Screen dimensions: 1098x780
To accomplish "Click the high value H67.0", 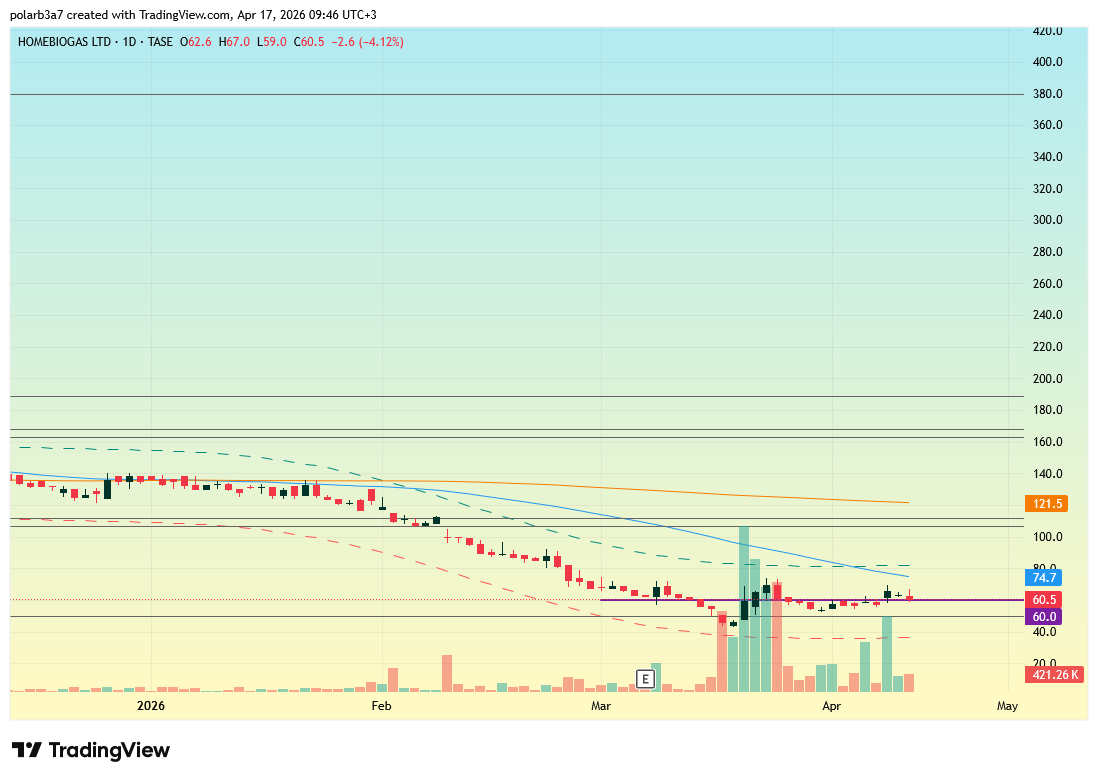I will point(234,42).
